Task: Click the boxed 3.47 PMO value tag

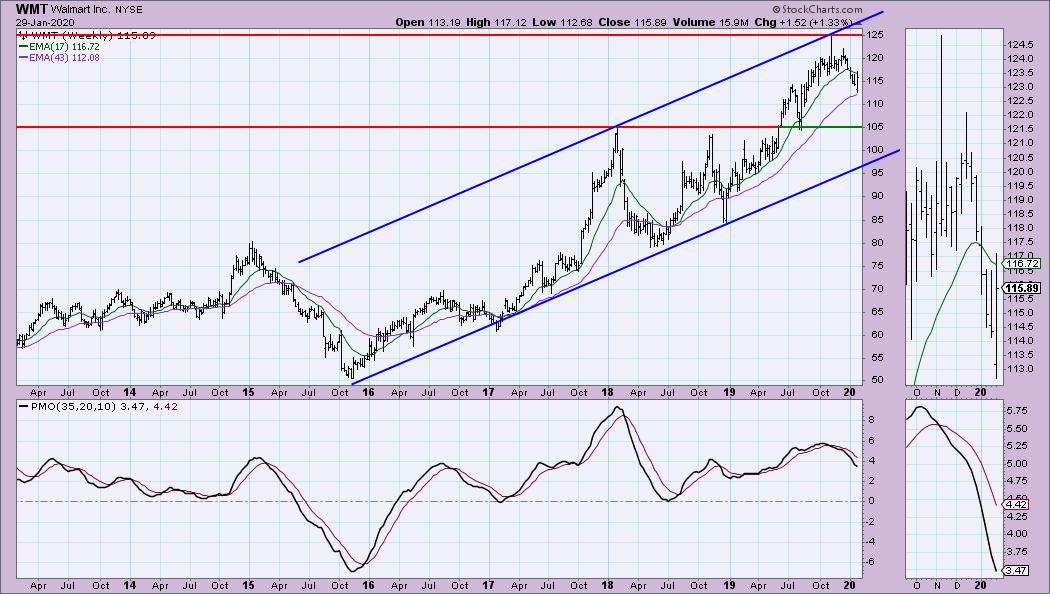Action: pos(1015,571)
